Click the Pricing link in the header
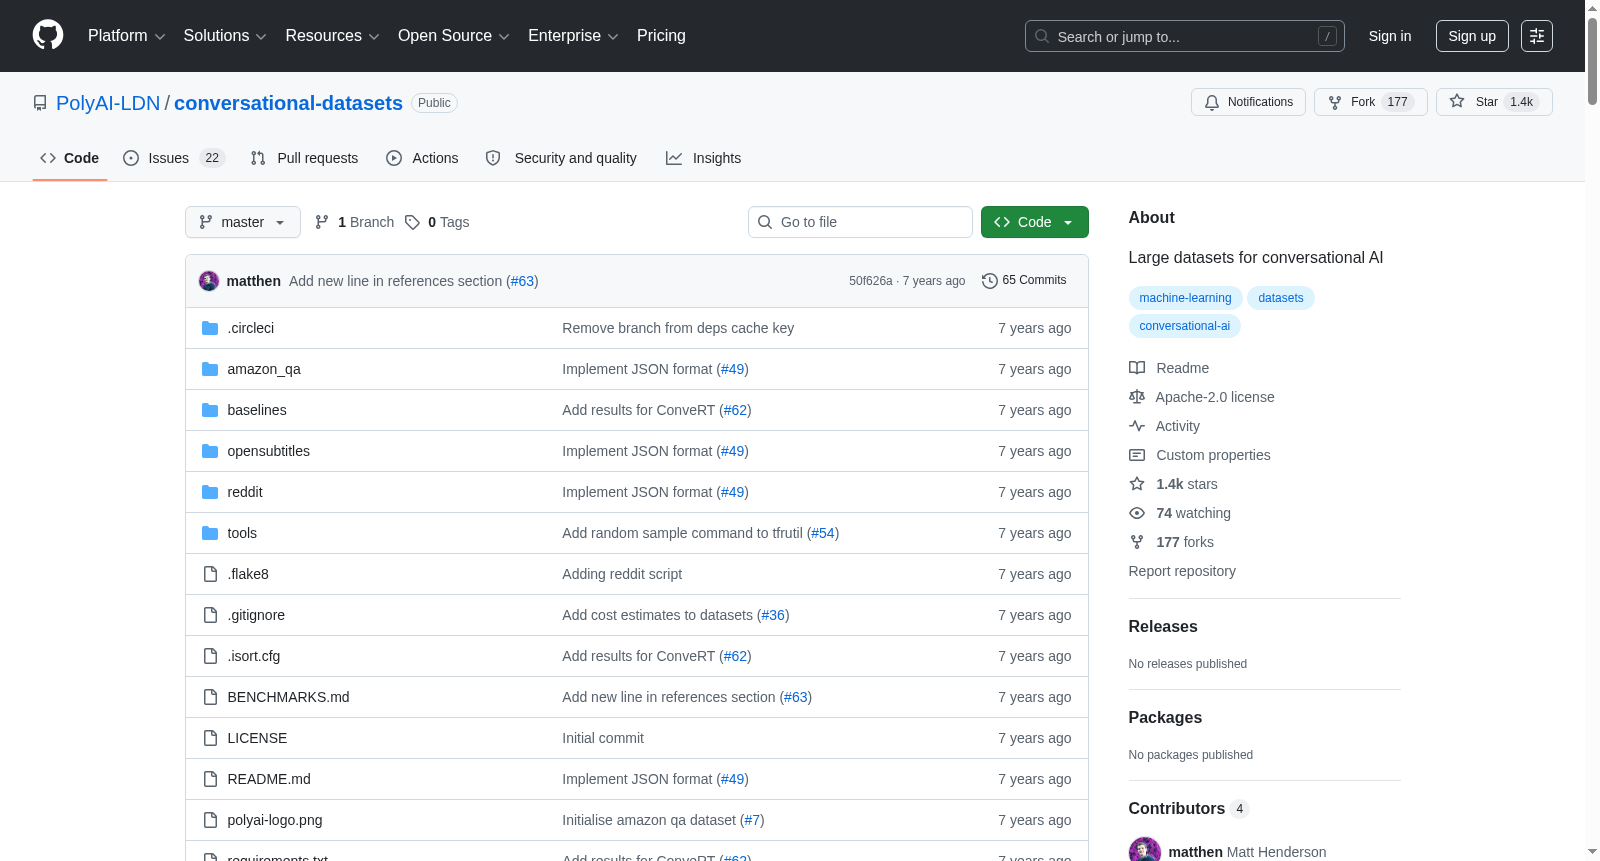This screenshot has height=861, width=1600. coord(661,36)
